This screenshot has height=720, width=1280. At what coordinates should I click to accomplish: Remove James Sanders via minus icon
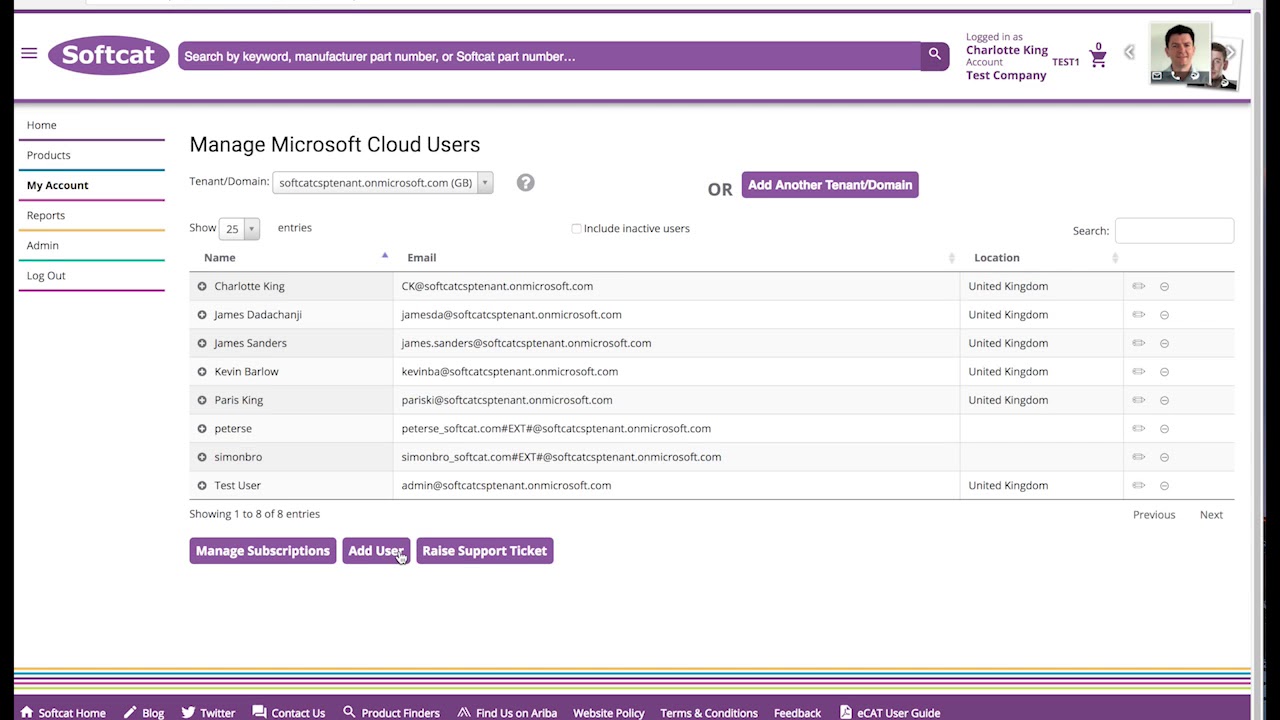coord(1164,343)
